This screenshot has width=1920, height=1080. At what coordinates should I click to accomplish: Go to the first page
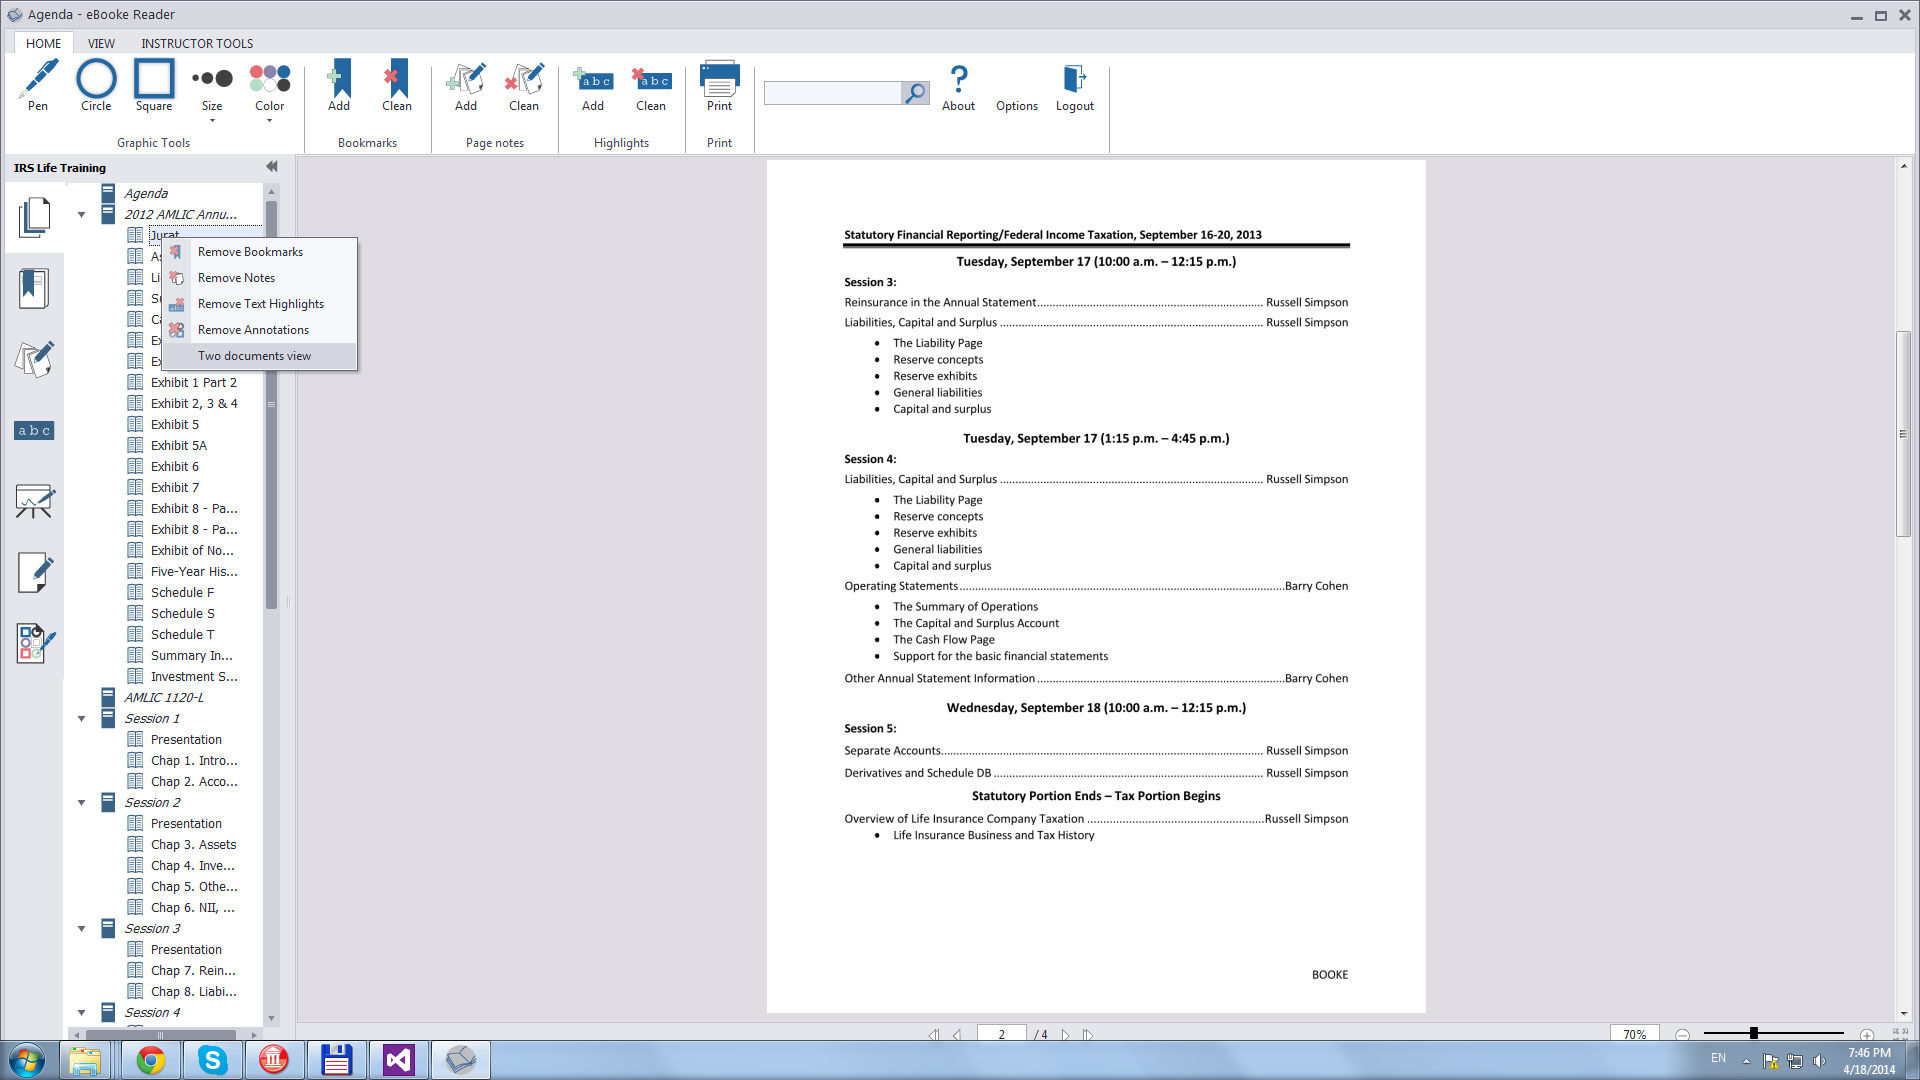click(x=934, y=1035)
